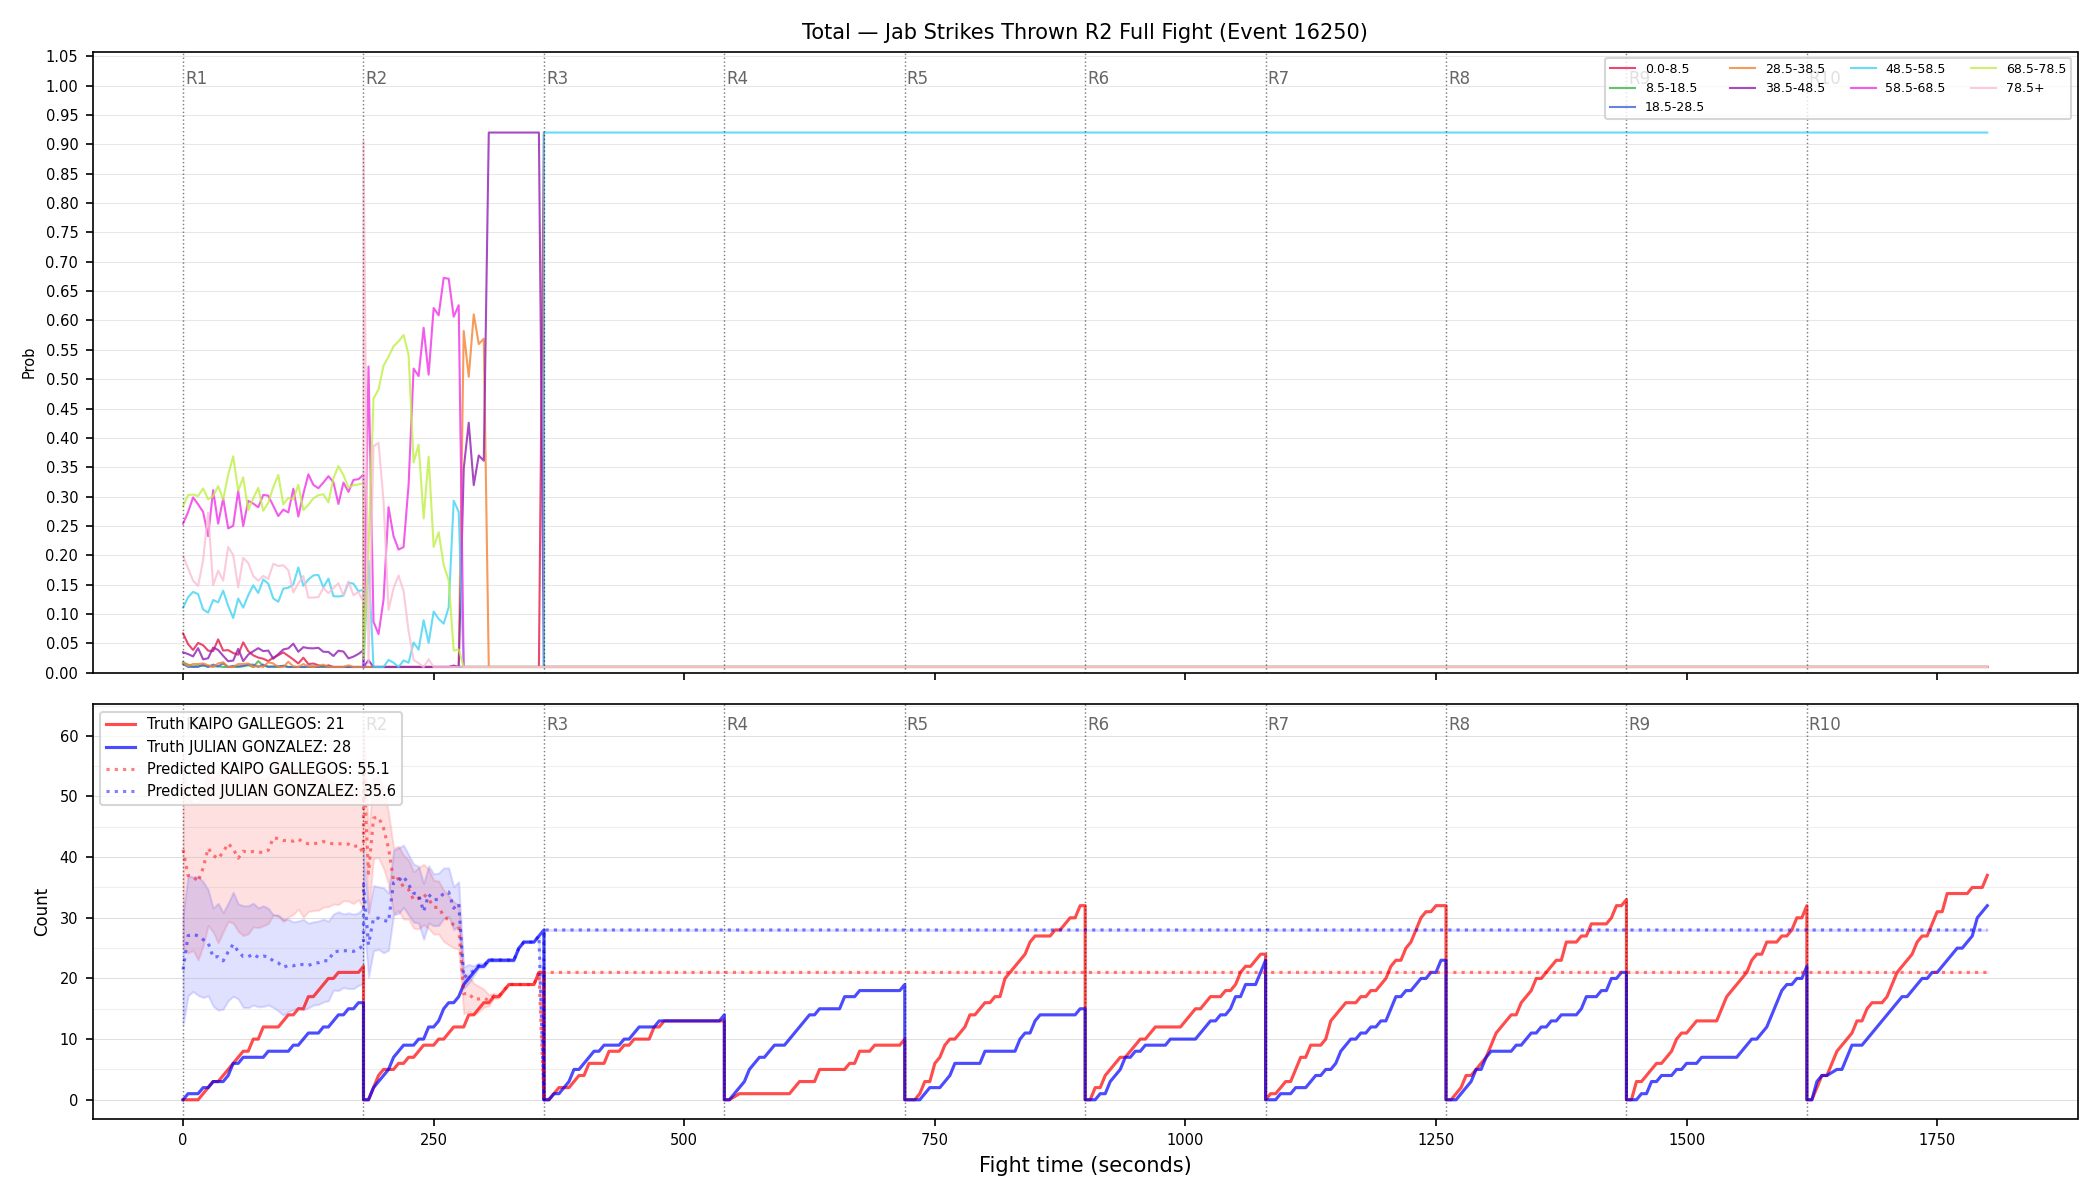The width and height of the screenshot is (2100, 1200).
Task: Click the R3 round marker in probability chart
Action: click(557, 78)
